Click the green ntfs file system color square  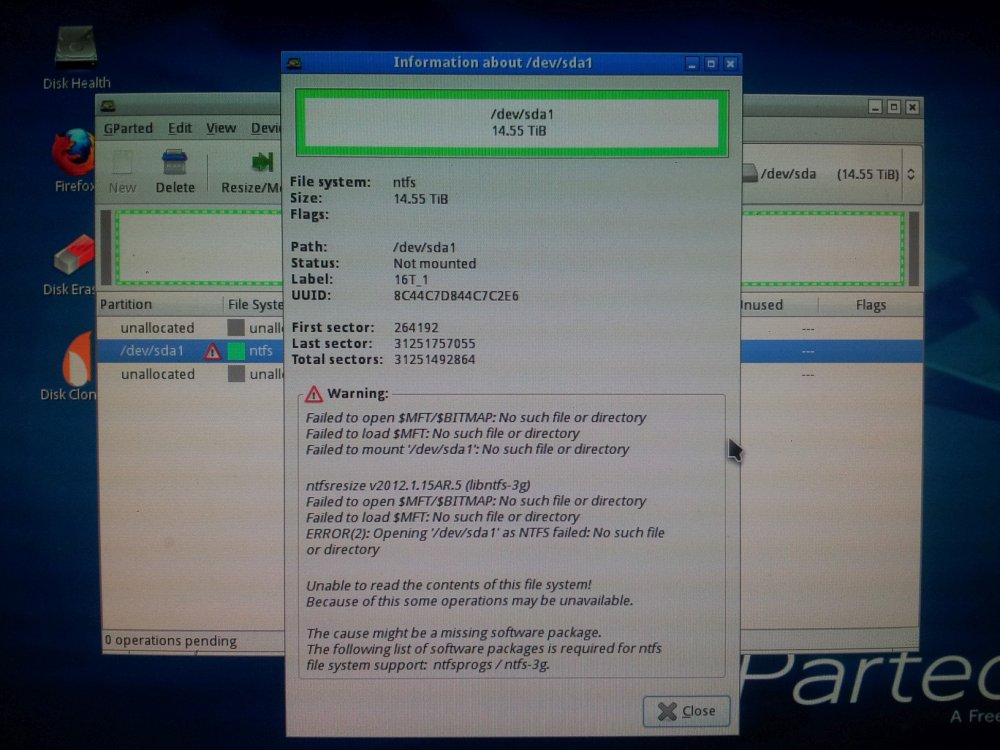(x=236, y=351)
